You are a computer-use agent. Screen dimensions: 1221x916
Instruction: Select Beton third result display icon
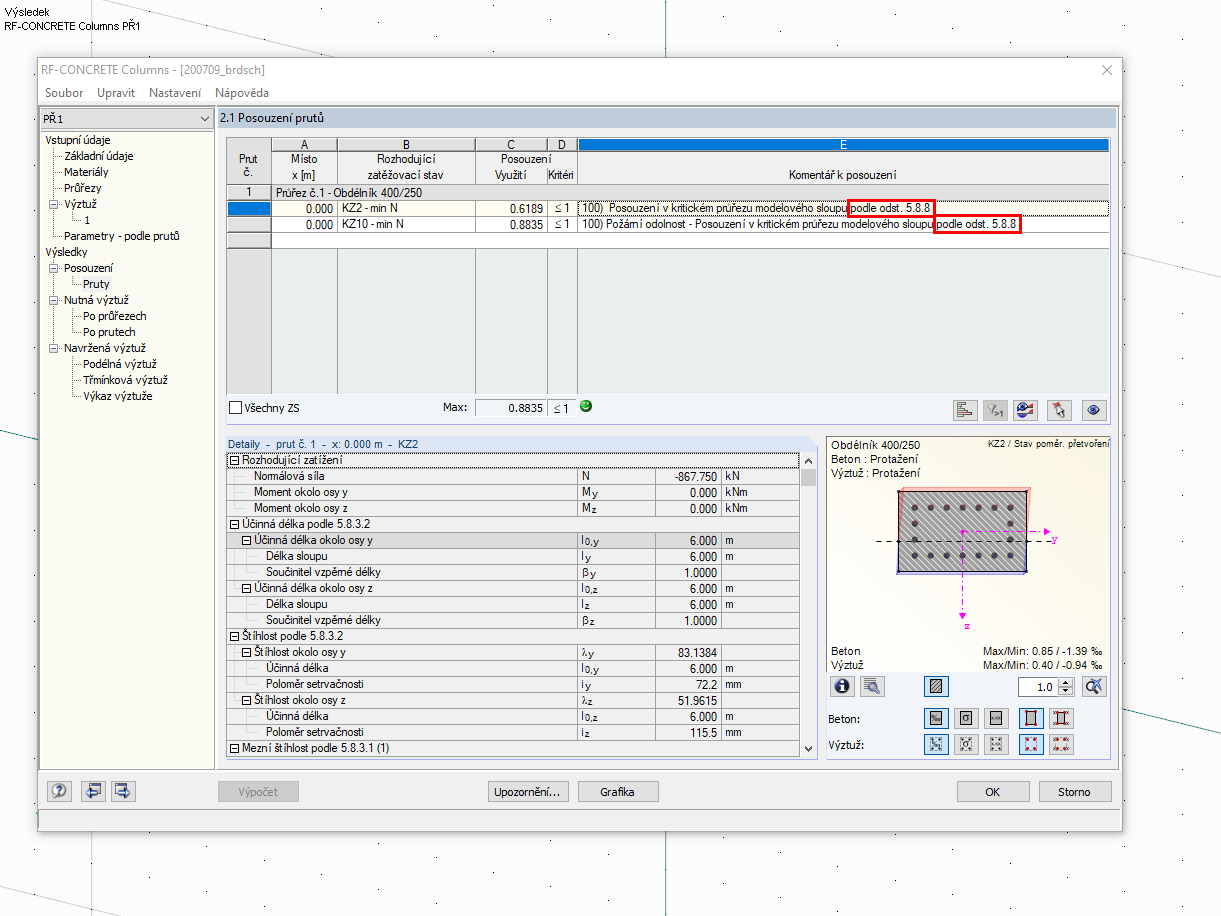click(996, 718)
